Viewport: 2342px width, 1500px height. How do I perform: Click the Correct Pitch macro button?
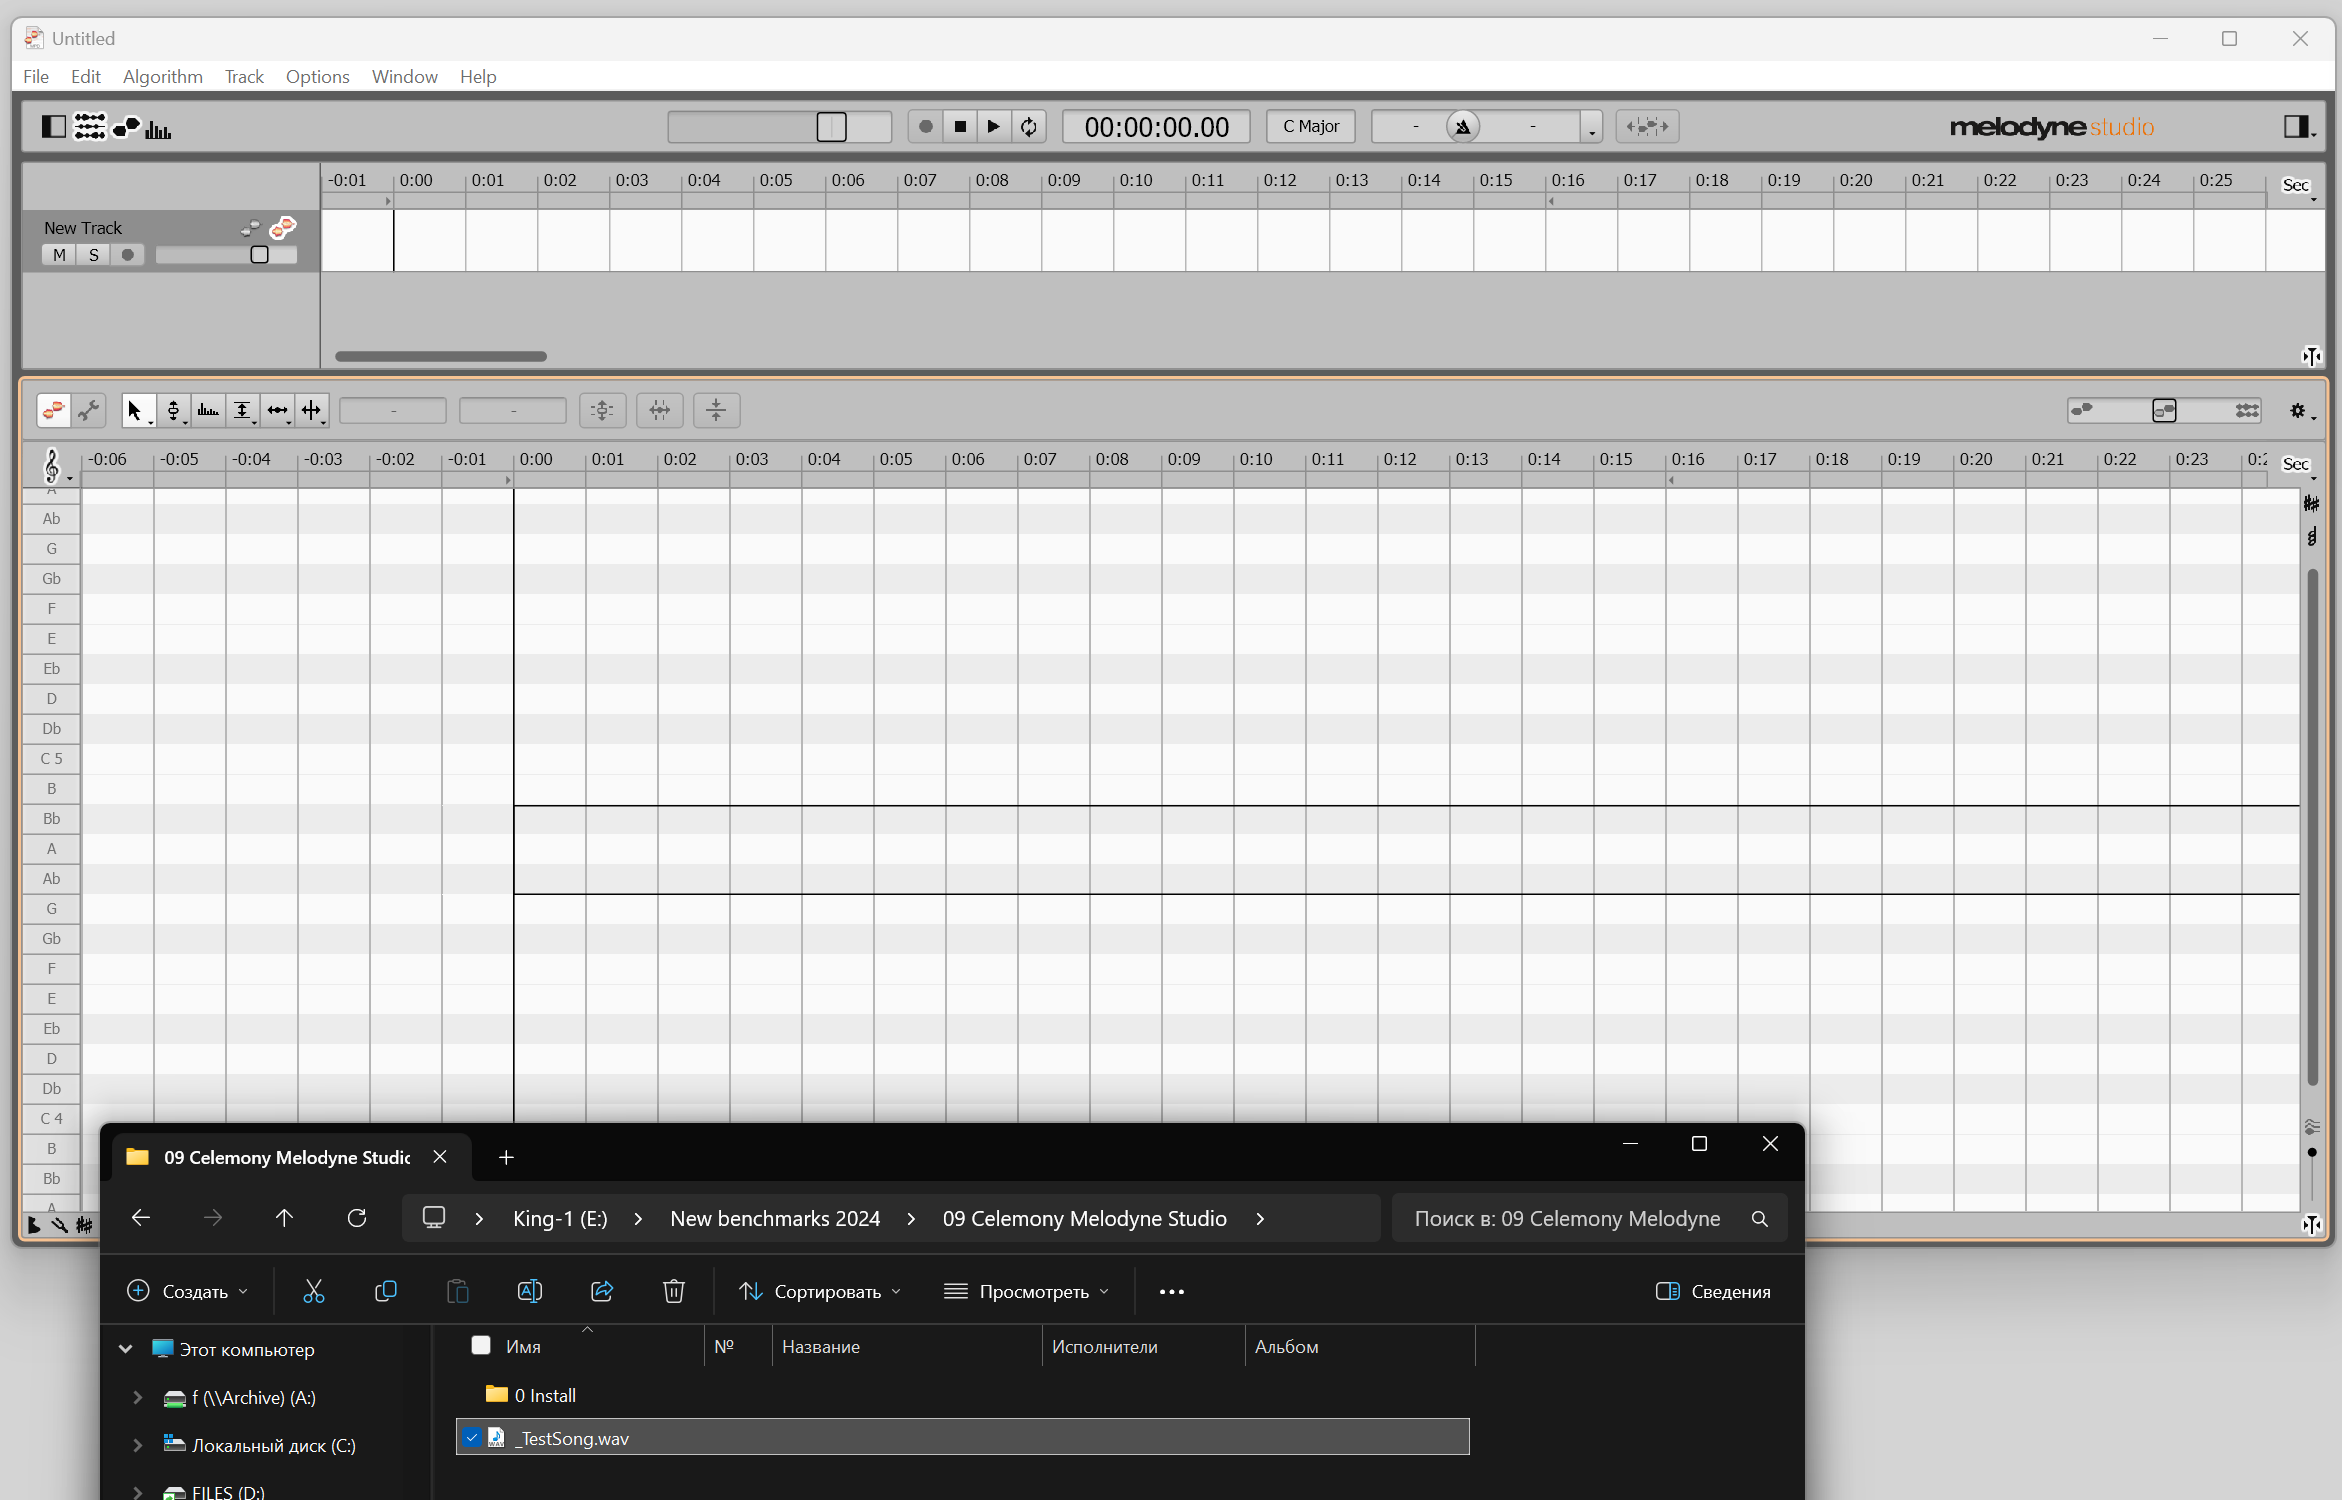tap(602, 410)
